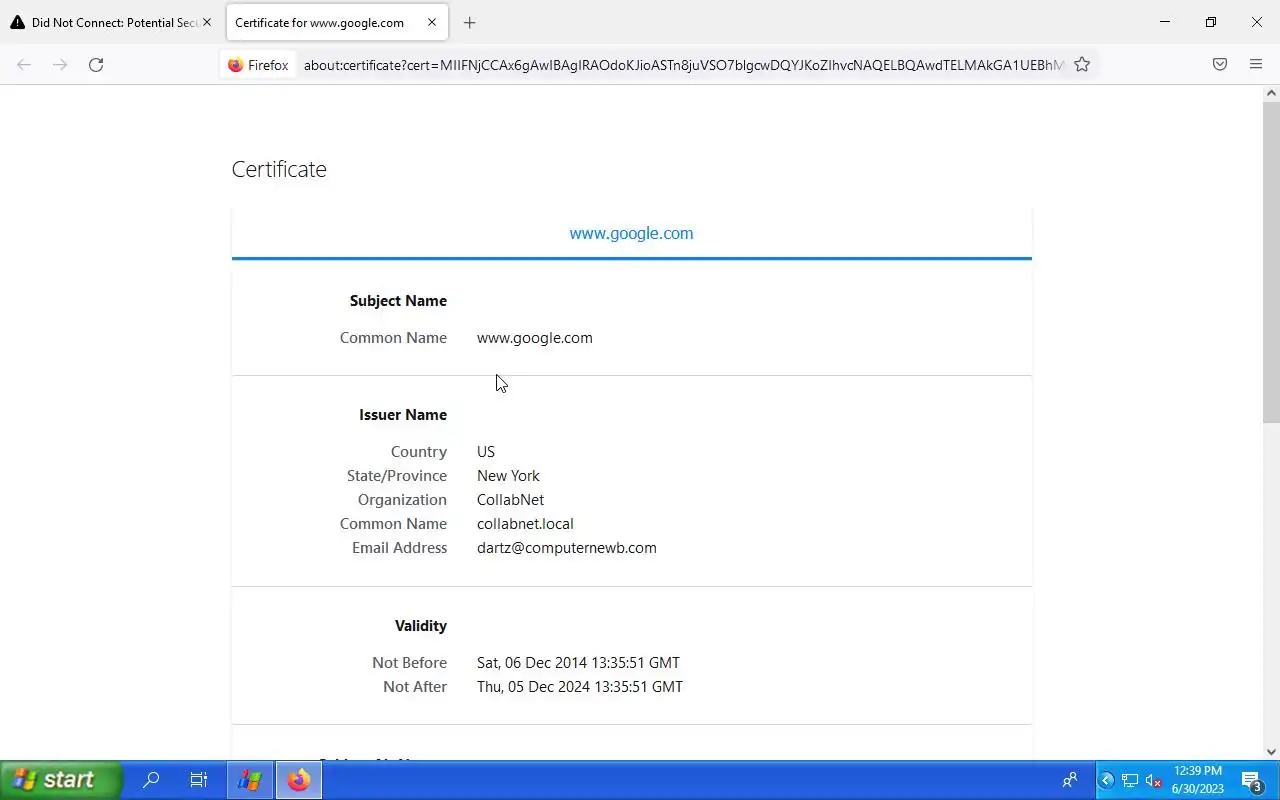Open a new browser tab
Image resolution: width=1280 pixels, height=800 pixels.
click(x=469, y=22)
